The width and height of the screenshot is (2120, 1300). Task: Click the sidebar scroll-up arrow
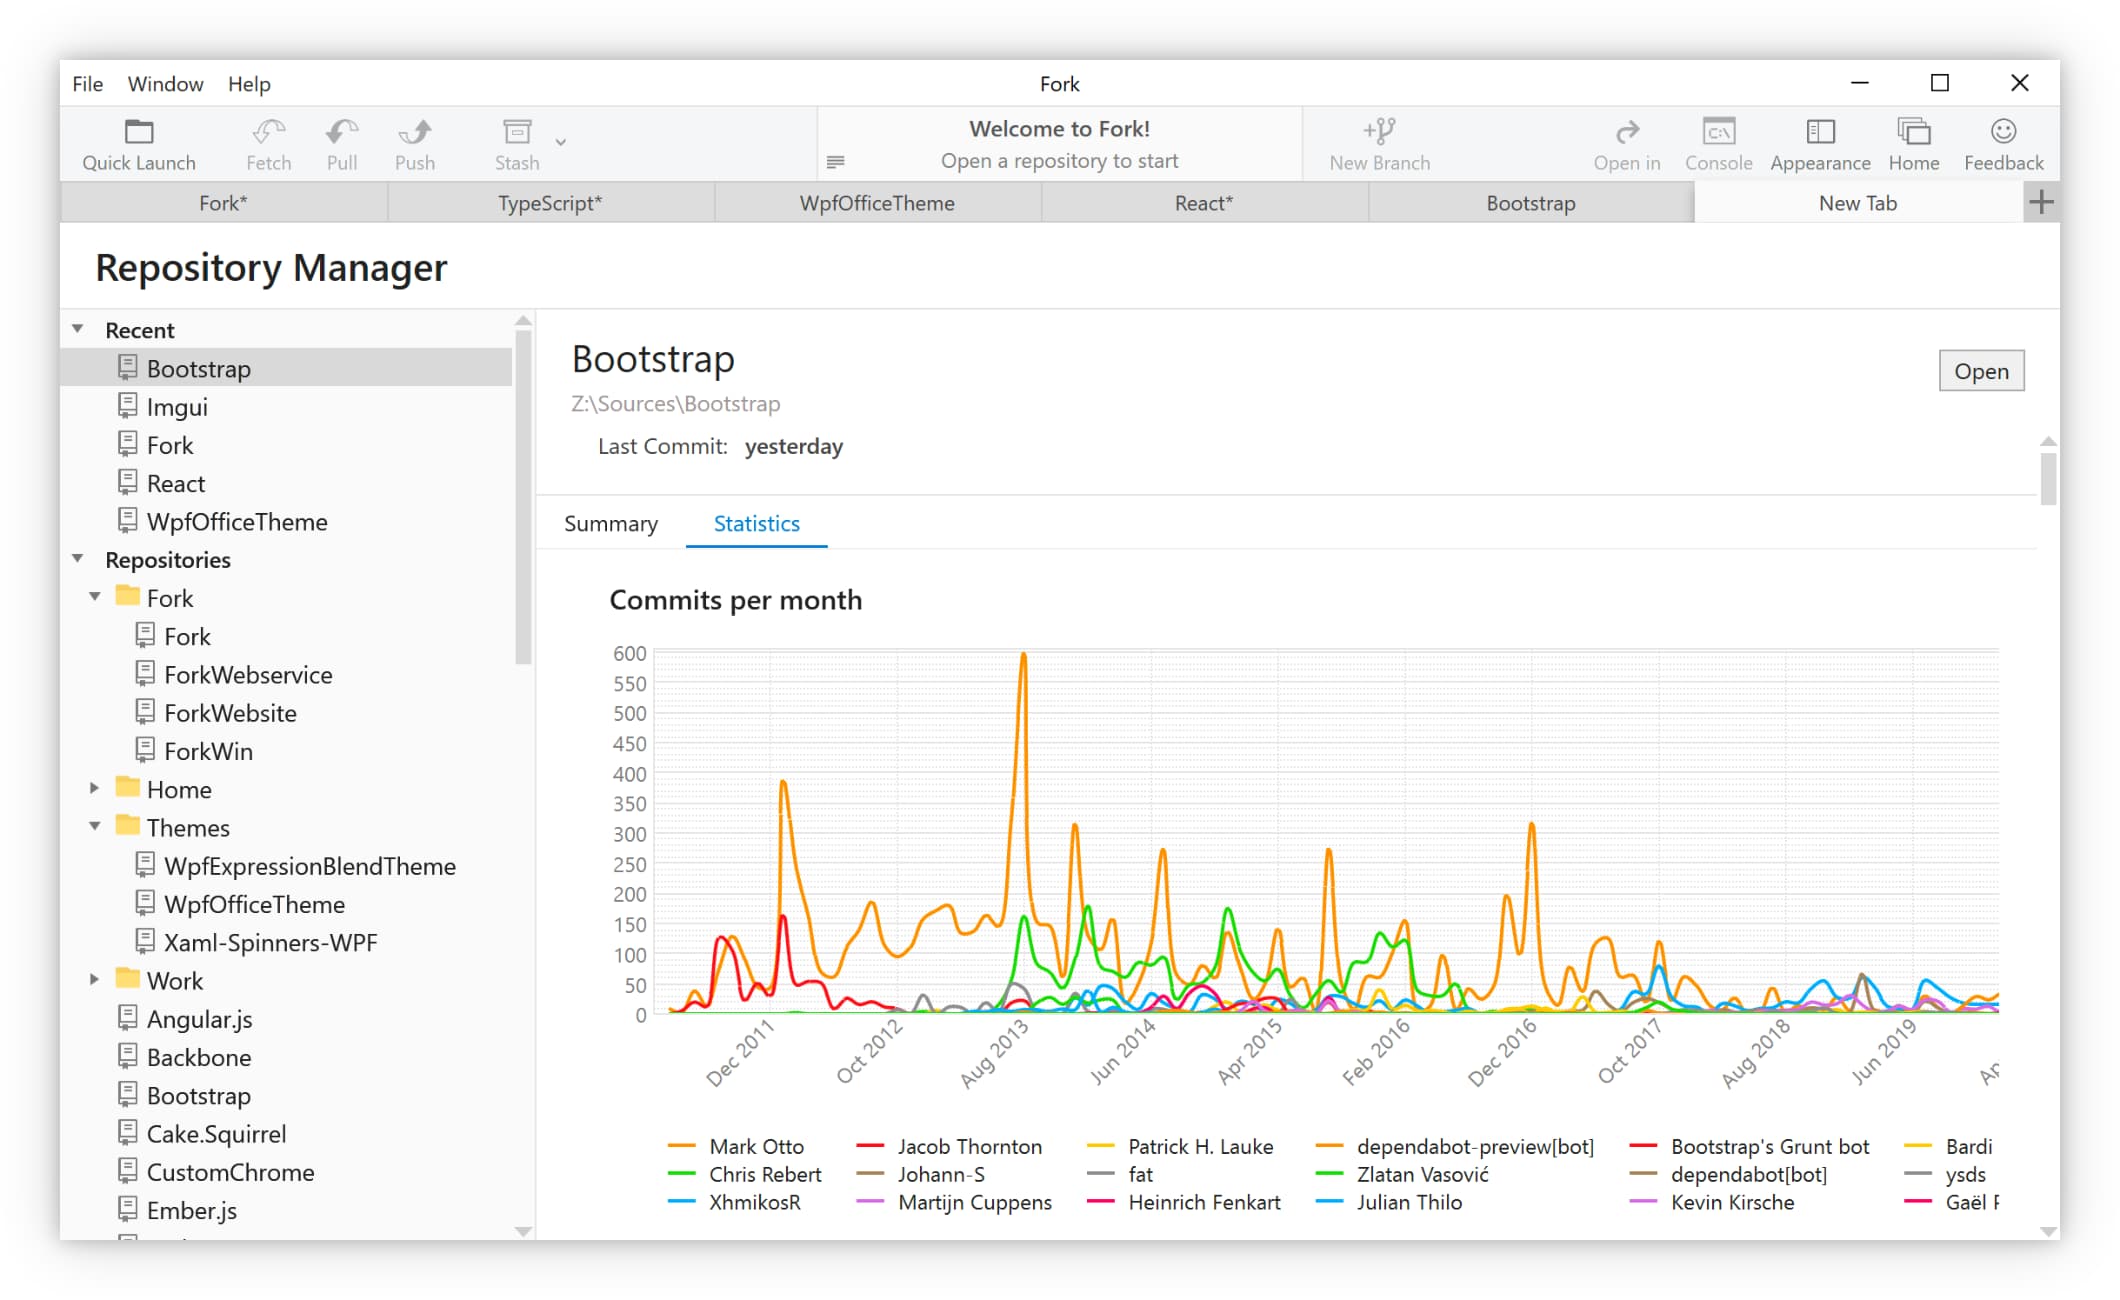pyautogui.click(x=523, y=321)
